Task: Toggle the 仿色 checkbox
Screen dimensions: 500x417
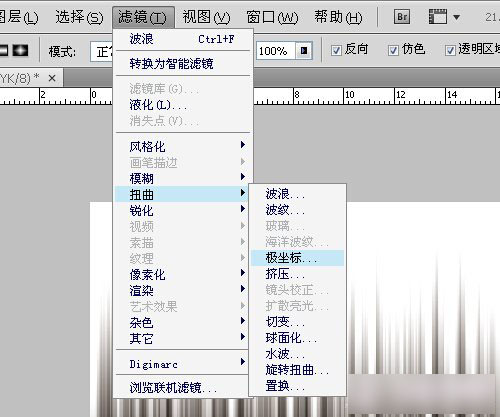Action: 393,50
